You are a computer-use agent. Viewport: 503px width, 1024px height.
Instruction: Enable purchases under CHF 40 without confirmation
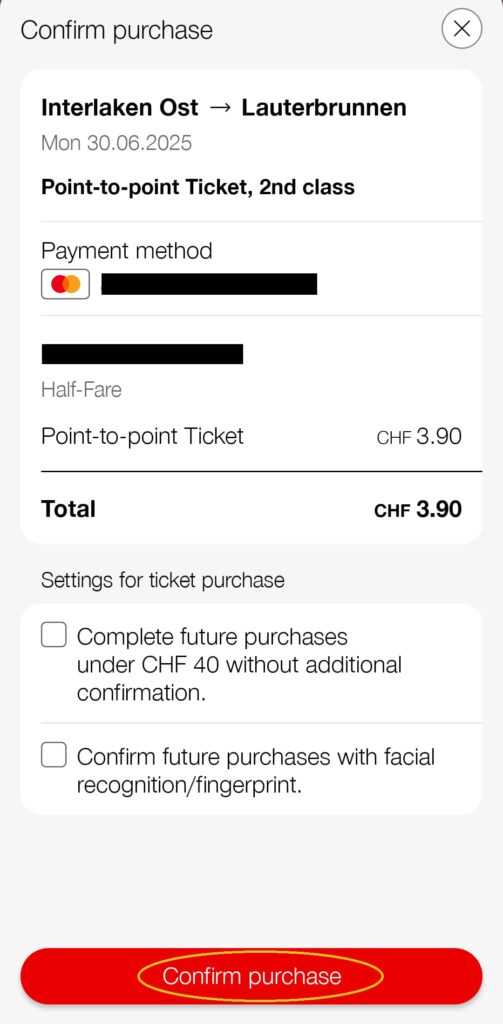(x=54, y=635)
